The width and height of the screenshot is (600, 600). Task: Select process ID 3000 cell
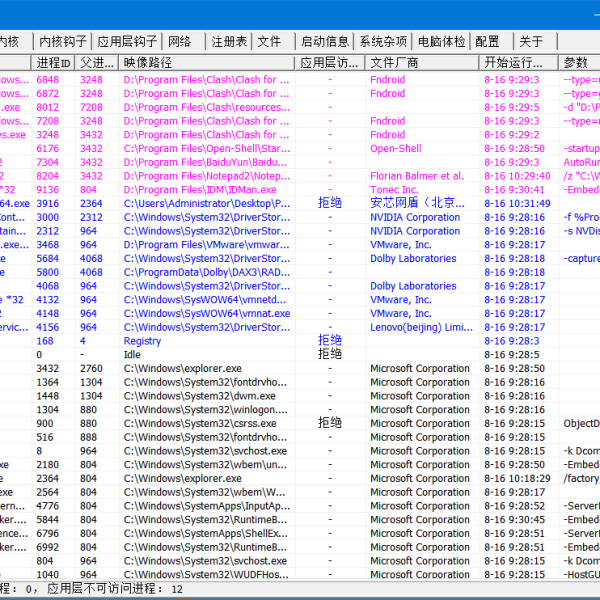[48, 217]
